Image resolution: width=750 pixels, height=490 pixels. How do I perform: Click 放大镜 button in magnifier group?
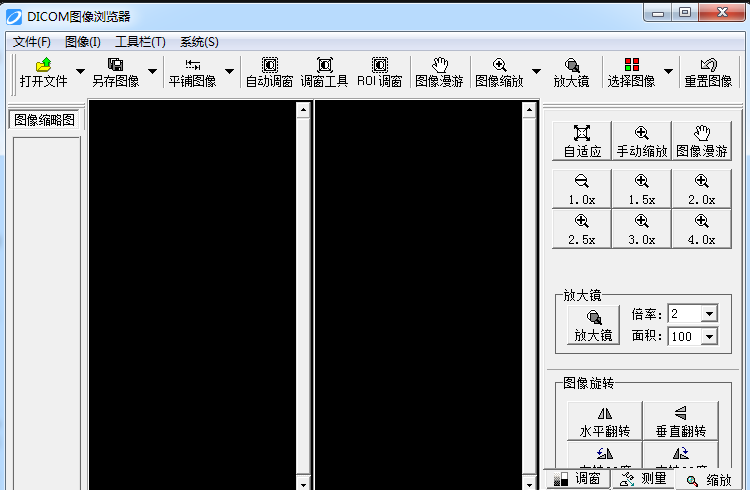(x=594, y=325)
